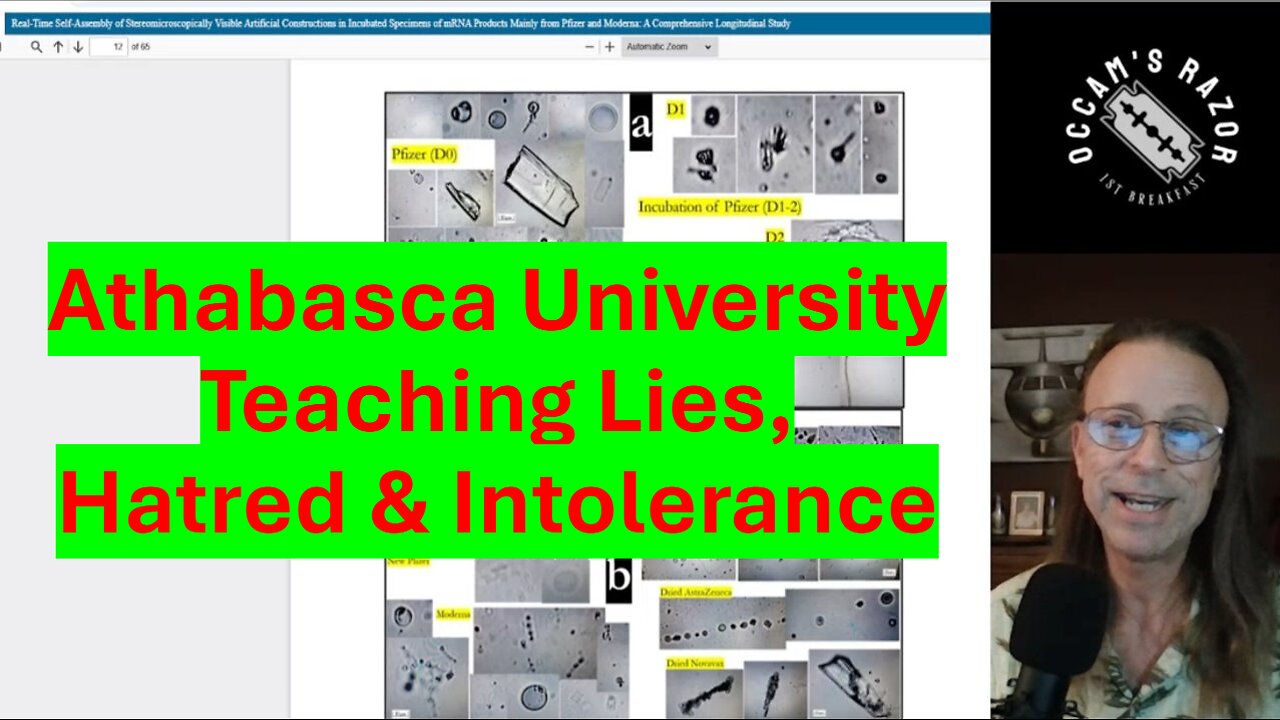Click the 'of 65' page count text
This screenshot has width=1280, height=720.
pos(141,47)
